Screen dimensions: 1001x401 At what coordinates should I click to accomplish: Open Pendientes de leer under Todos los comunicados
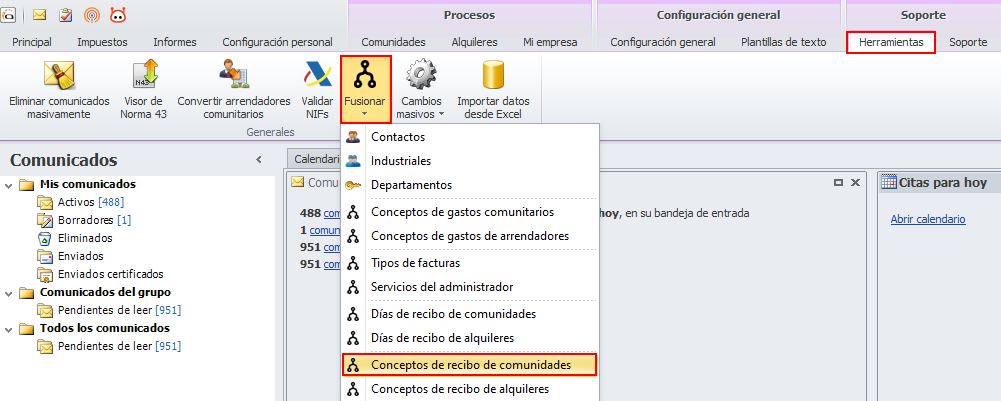[119, 346]
